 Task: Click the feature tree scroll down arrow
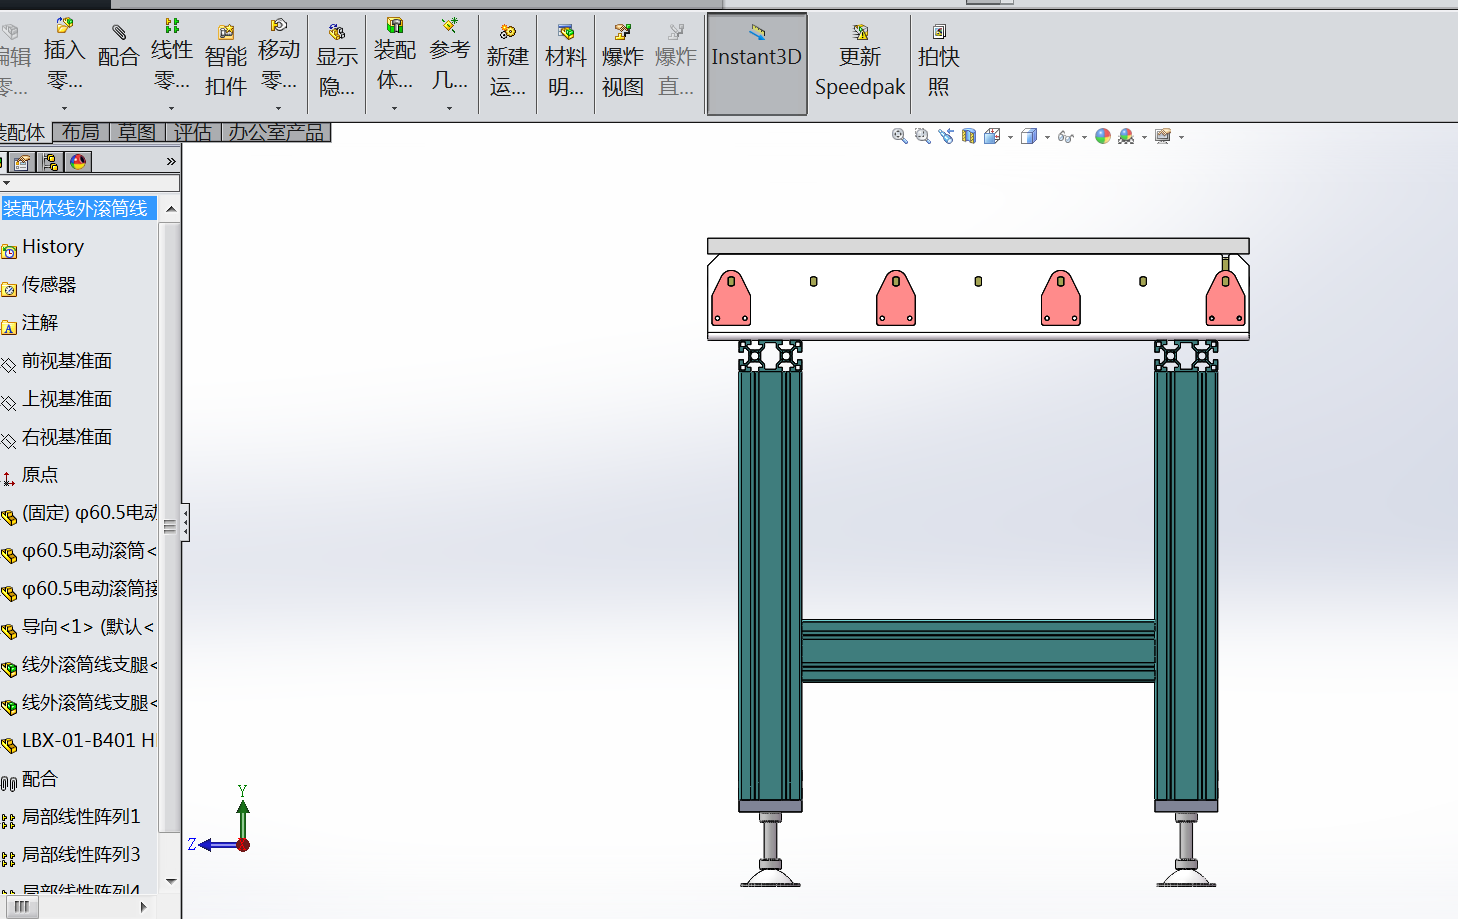click(171, 881)
